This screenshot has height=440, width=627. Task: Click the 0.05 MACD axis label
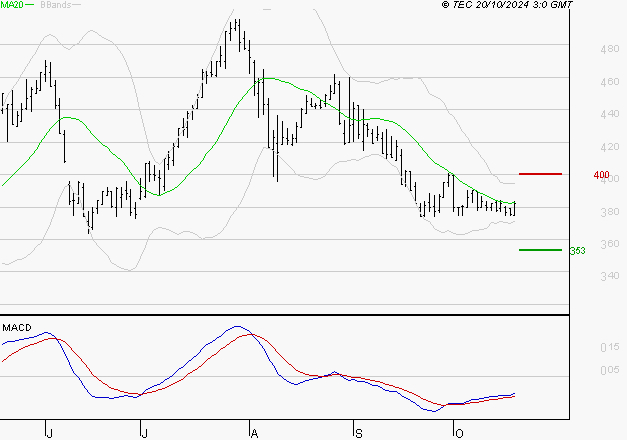point(609,370)
